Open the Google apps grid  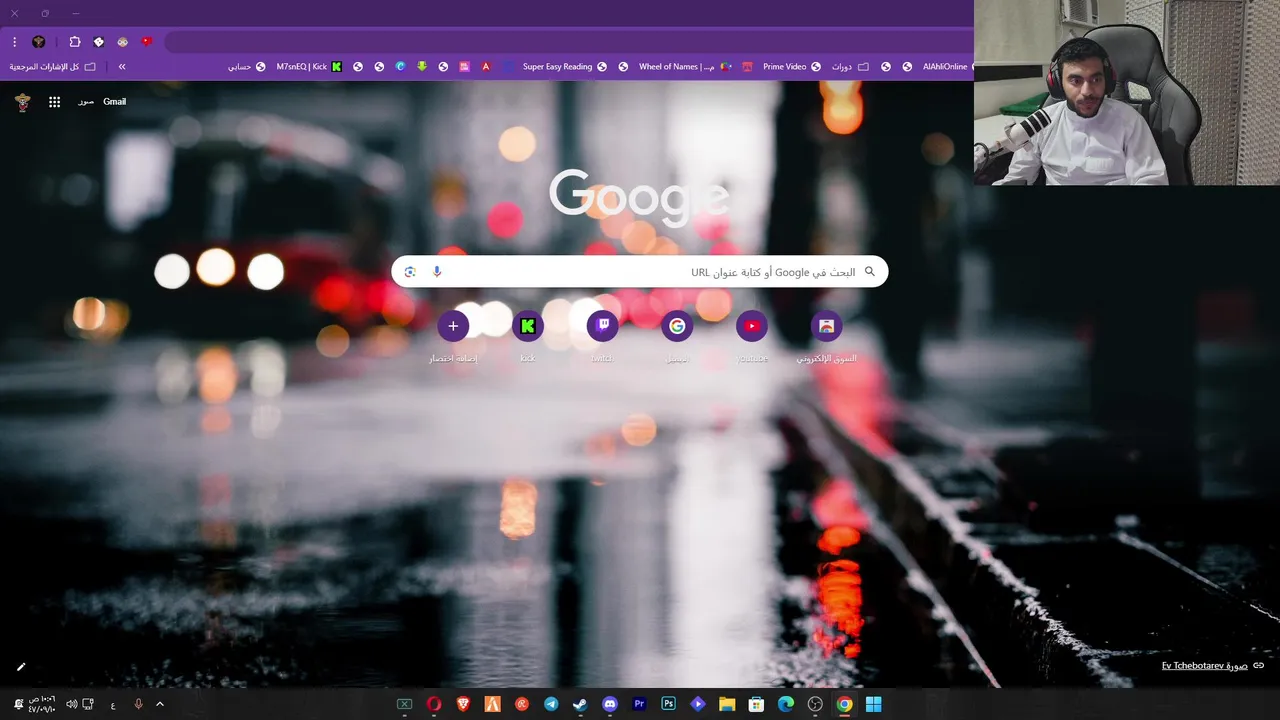(55, 102)
